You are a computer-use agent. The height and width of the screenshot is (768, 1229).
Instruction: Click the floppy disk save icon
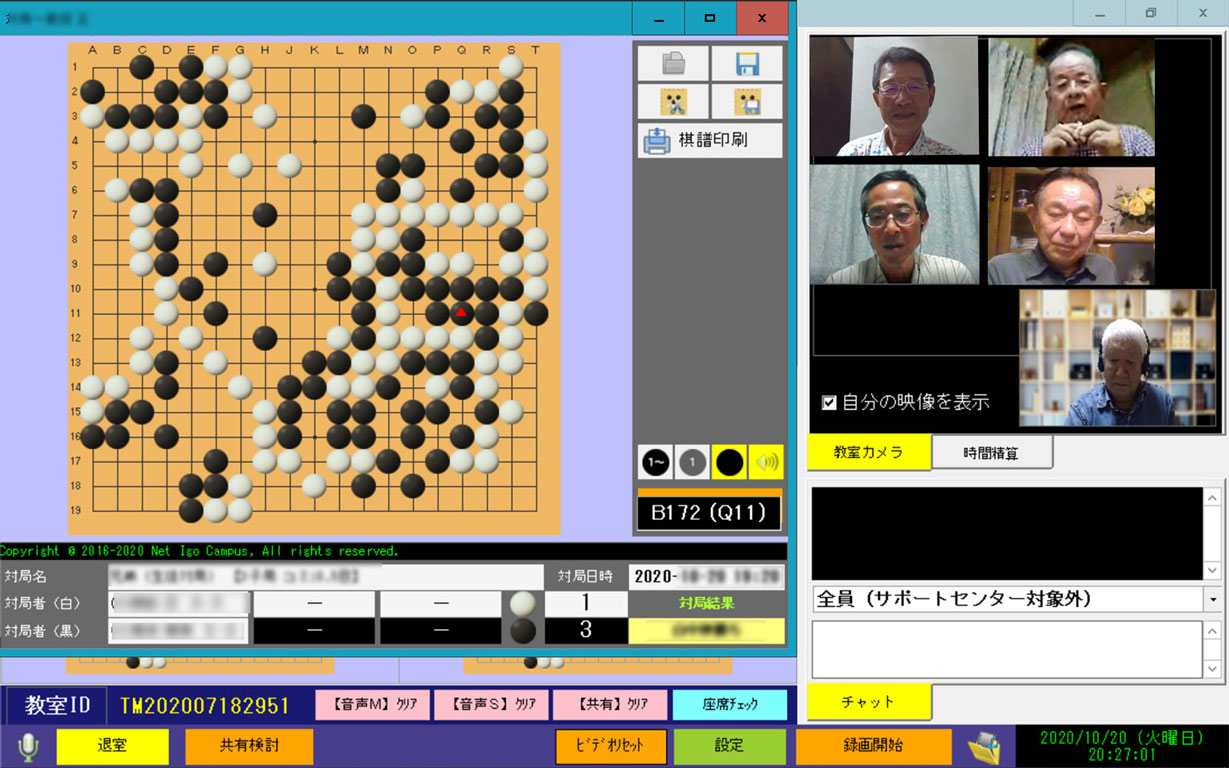(747, 64)
